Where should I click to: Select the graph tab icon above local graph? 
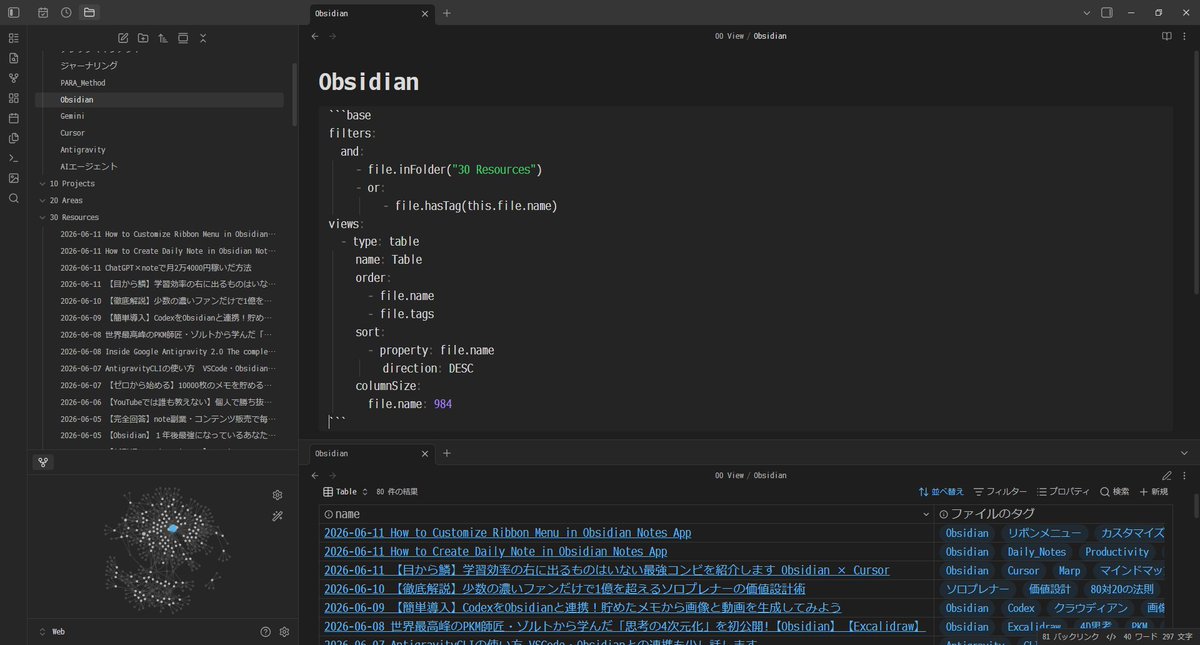tap(43, 462)
